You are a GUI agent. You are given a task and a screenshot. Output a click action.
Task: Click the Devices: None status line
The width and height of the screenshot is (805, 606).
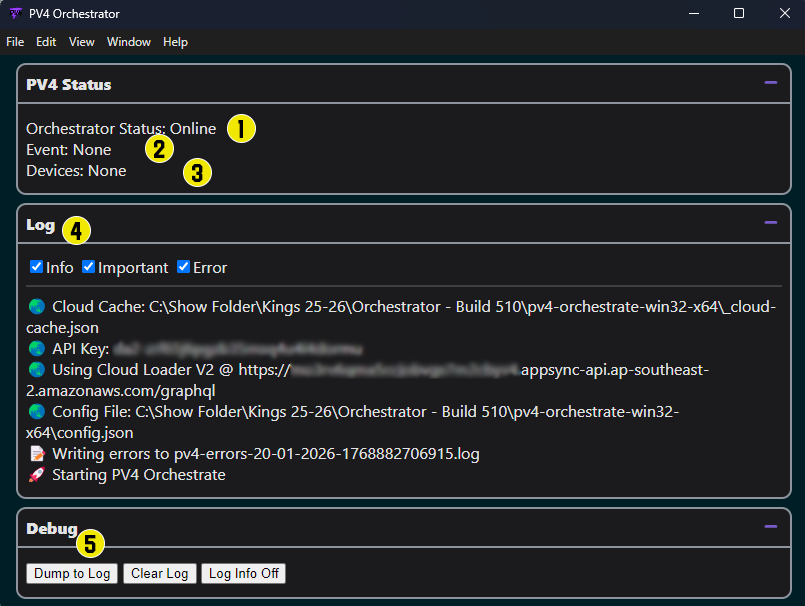(x=76, y=171)
